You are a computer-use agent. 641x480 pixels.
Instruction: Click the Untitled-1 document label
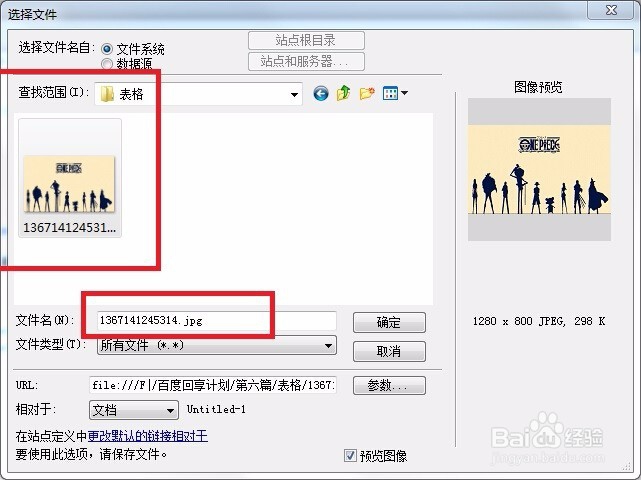coord(216,409)
